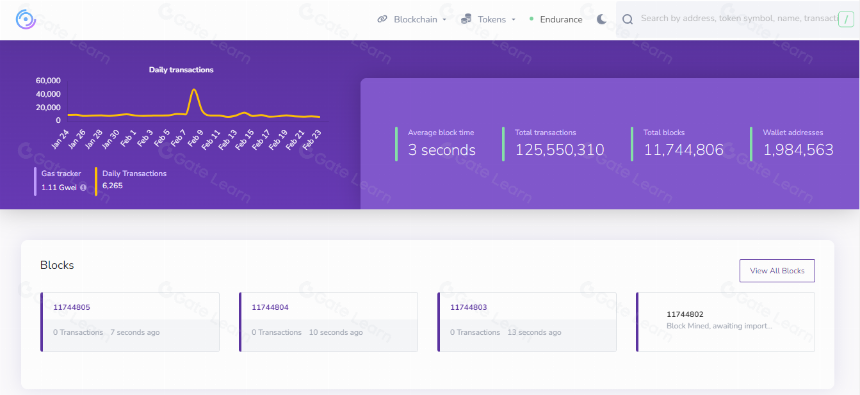Click 0 Transactions in block 11744805 card
Viewport: 860px width, 395px height.
pos(78,332)
